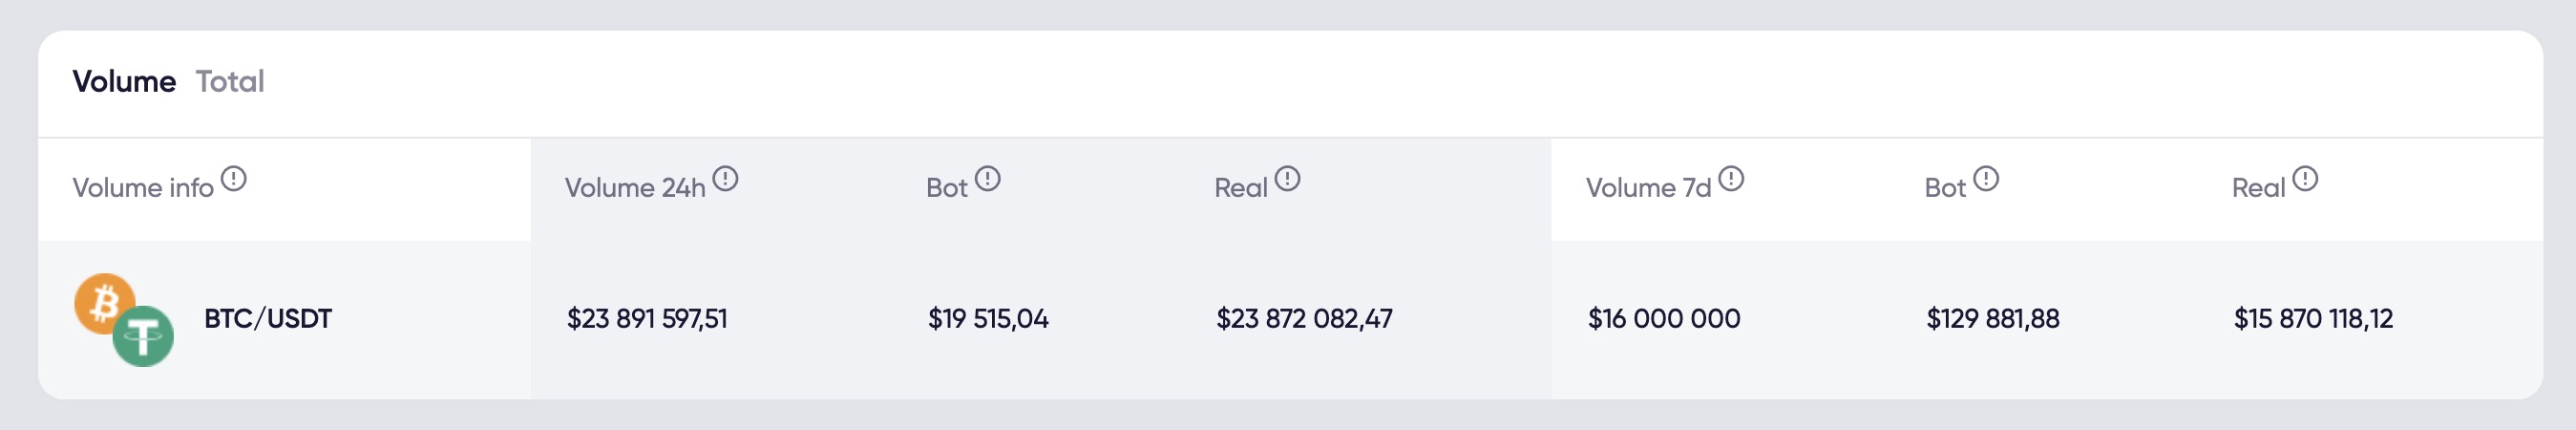This screenshot has height=430, width=2576.
Task: Click the Volume 7d column header
Action: 1648,188
